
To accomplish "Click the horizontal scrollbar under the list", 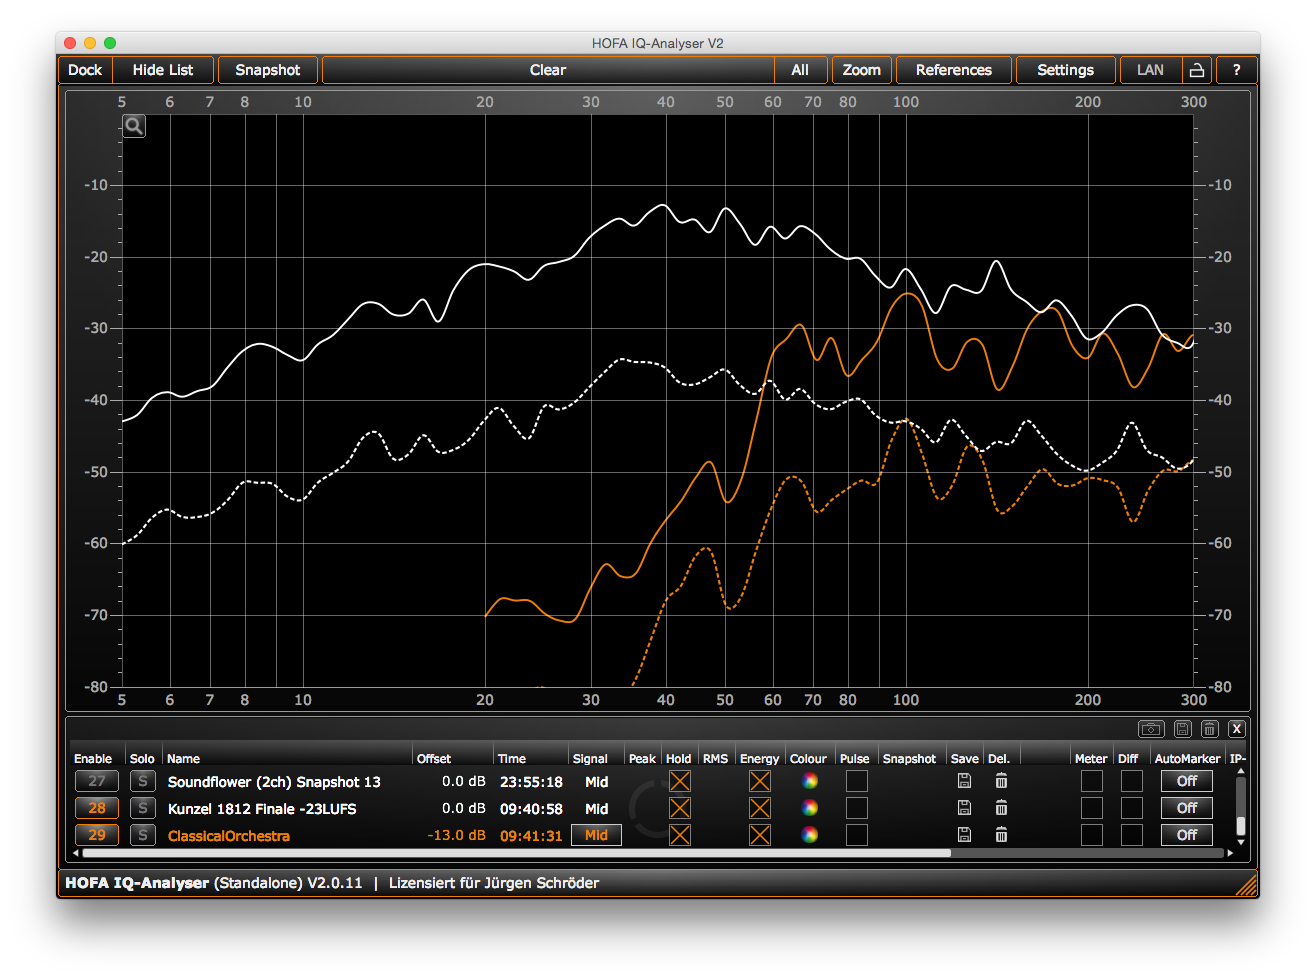I will click(x=515, y=854).
